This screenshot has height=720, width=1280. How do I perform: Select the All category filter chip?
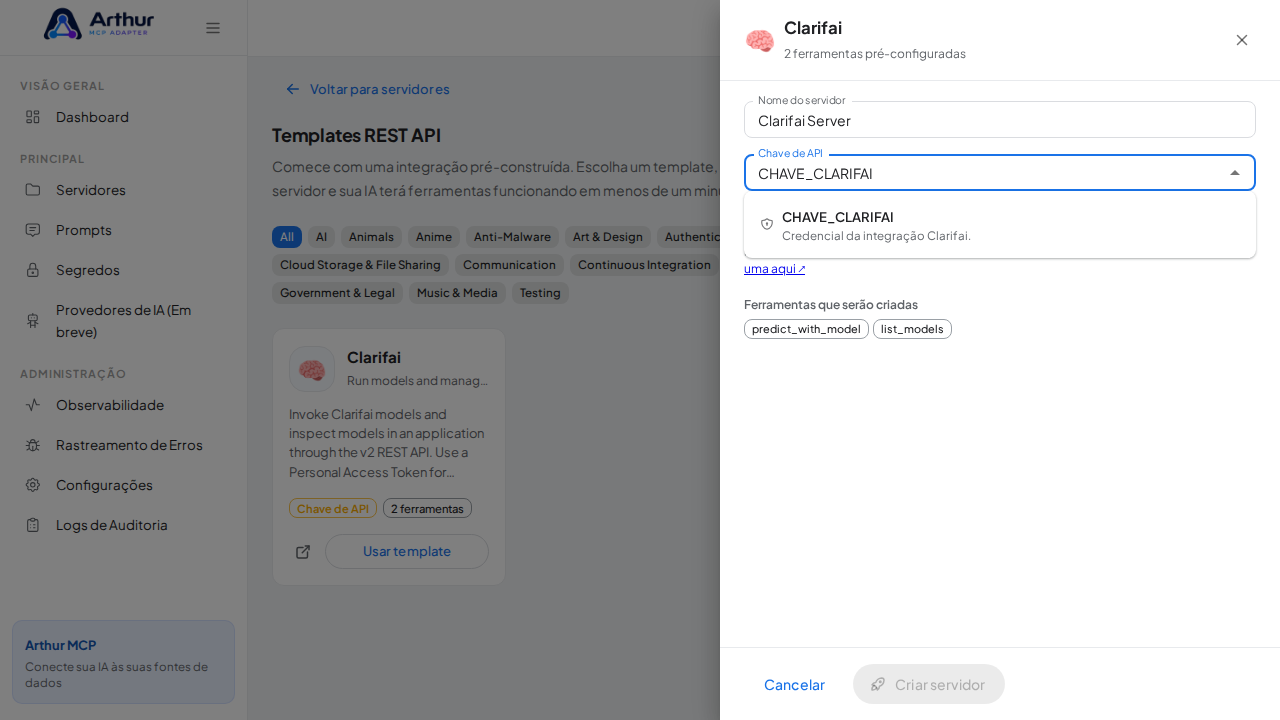[287, 237]
